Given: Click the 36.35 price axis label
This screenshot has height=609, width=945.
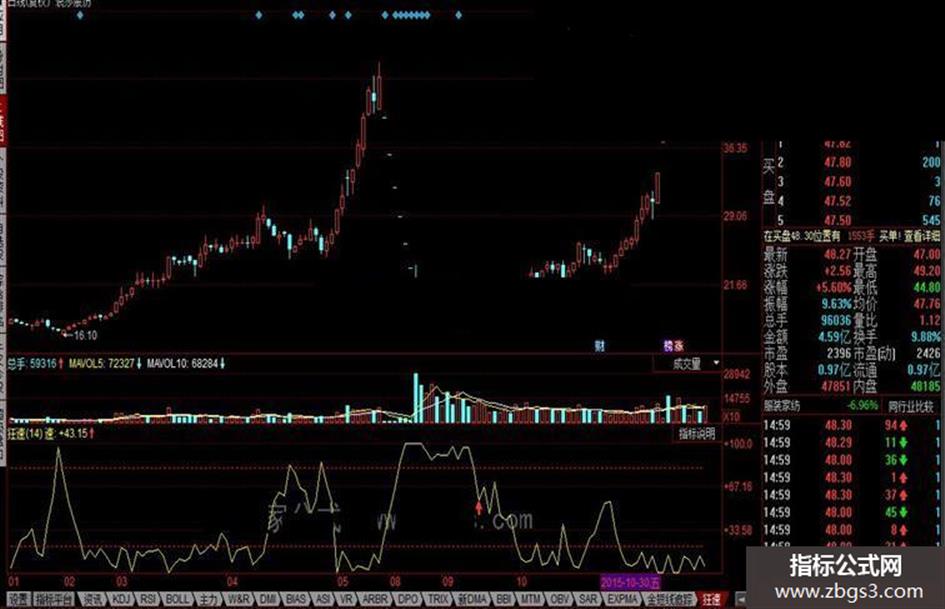Looking at the screenshot, I should [735, 148].
